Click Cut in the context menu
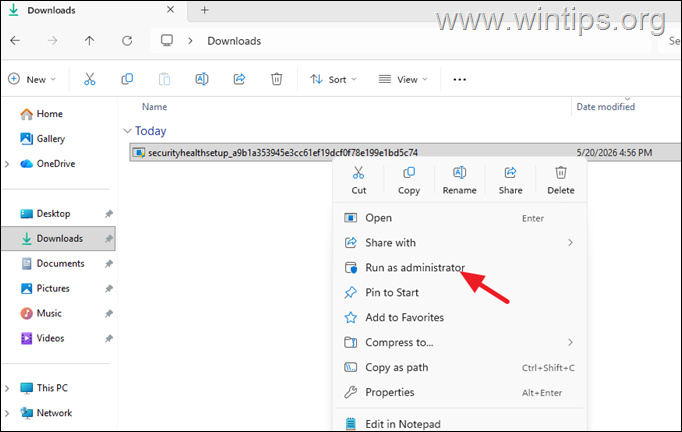Image resolution: width=682 pixels, height=432 pixels. pyautogui.click(x=359, y=181)
